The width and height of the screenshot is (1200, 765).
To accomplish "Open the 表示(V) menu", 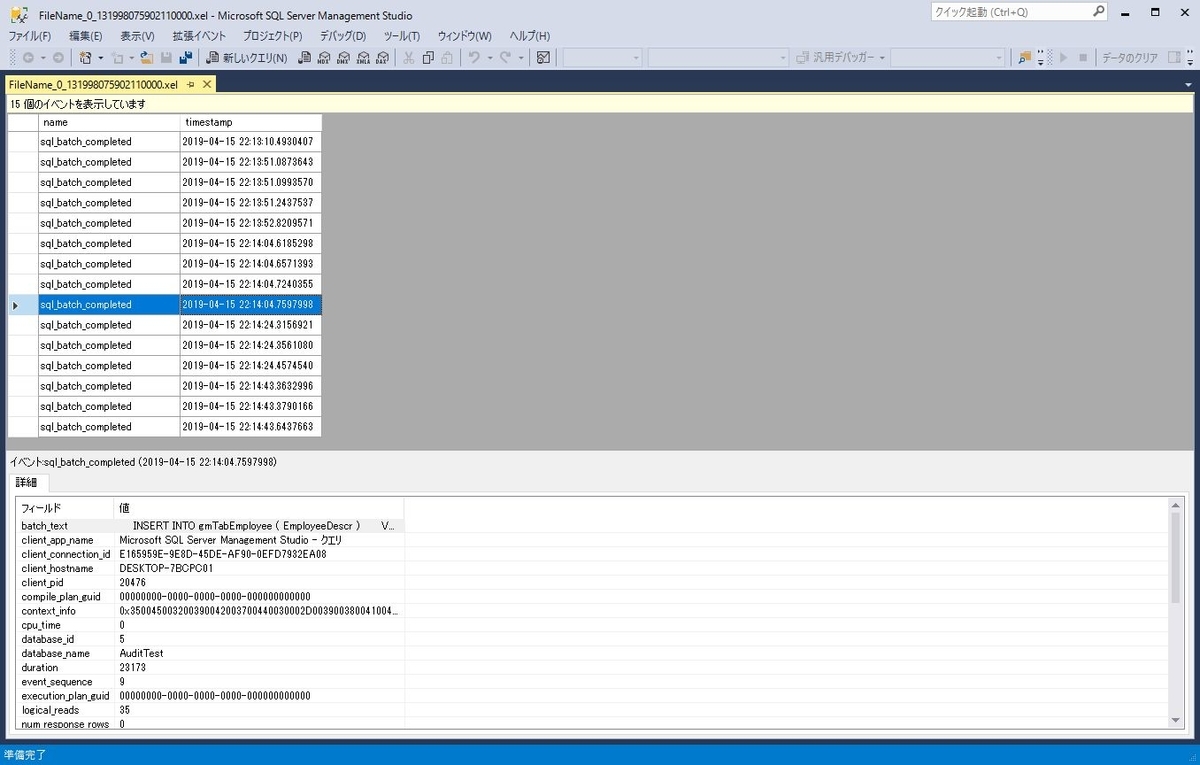I will pyautogui.click(x=137, y=36).
